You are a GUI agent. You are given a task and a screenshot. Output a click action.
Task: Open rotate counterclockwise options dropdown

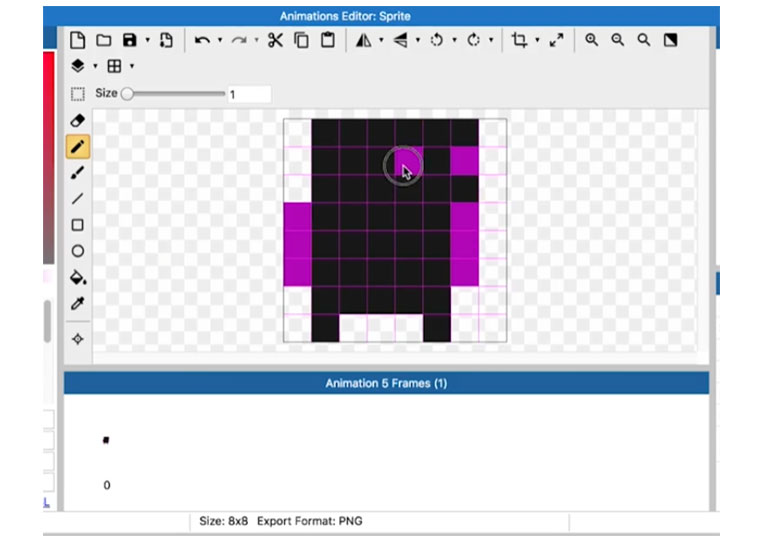tap(454, 40)
